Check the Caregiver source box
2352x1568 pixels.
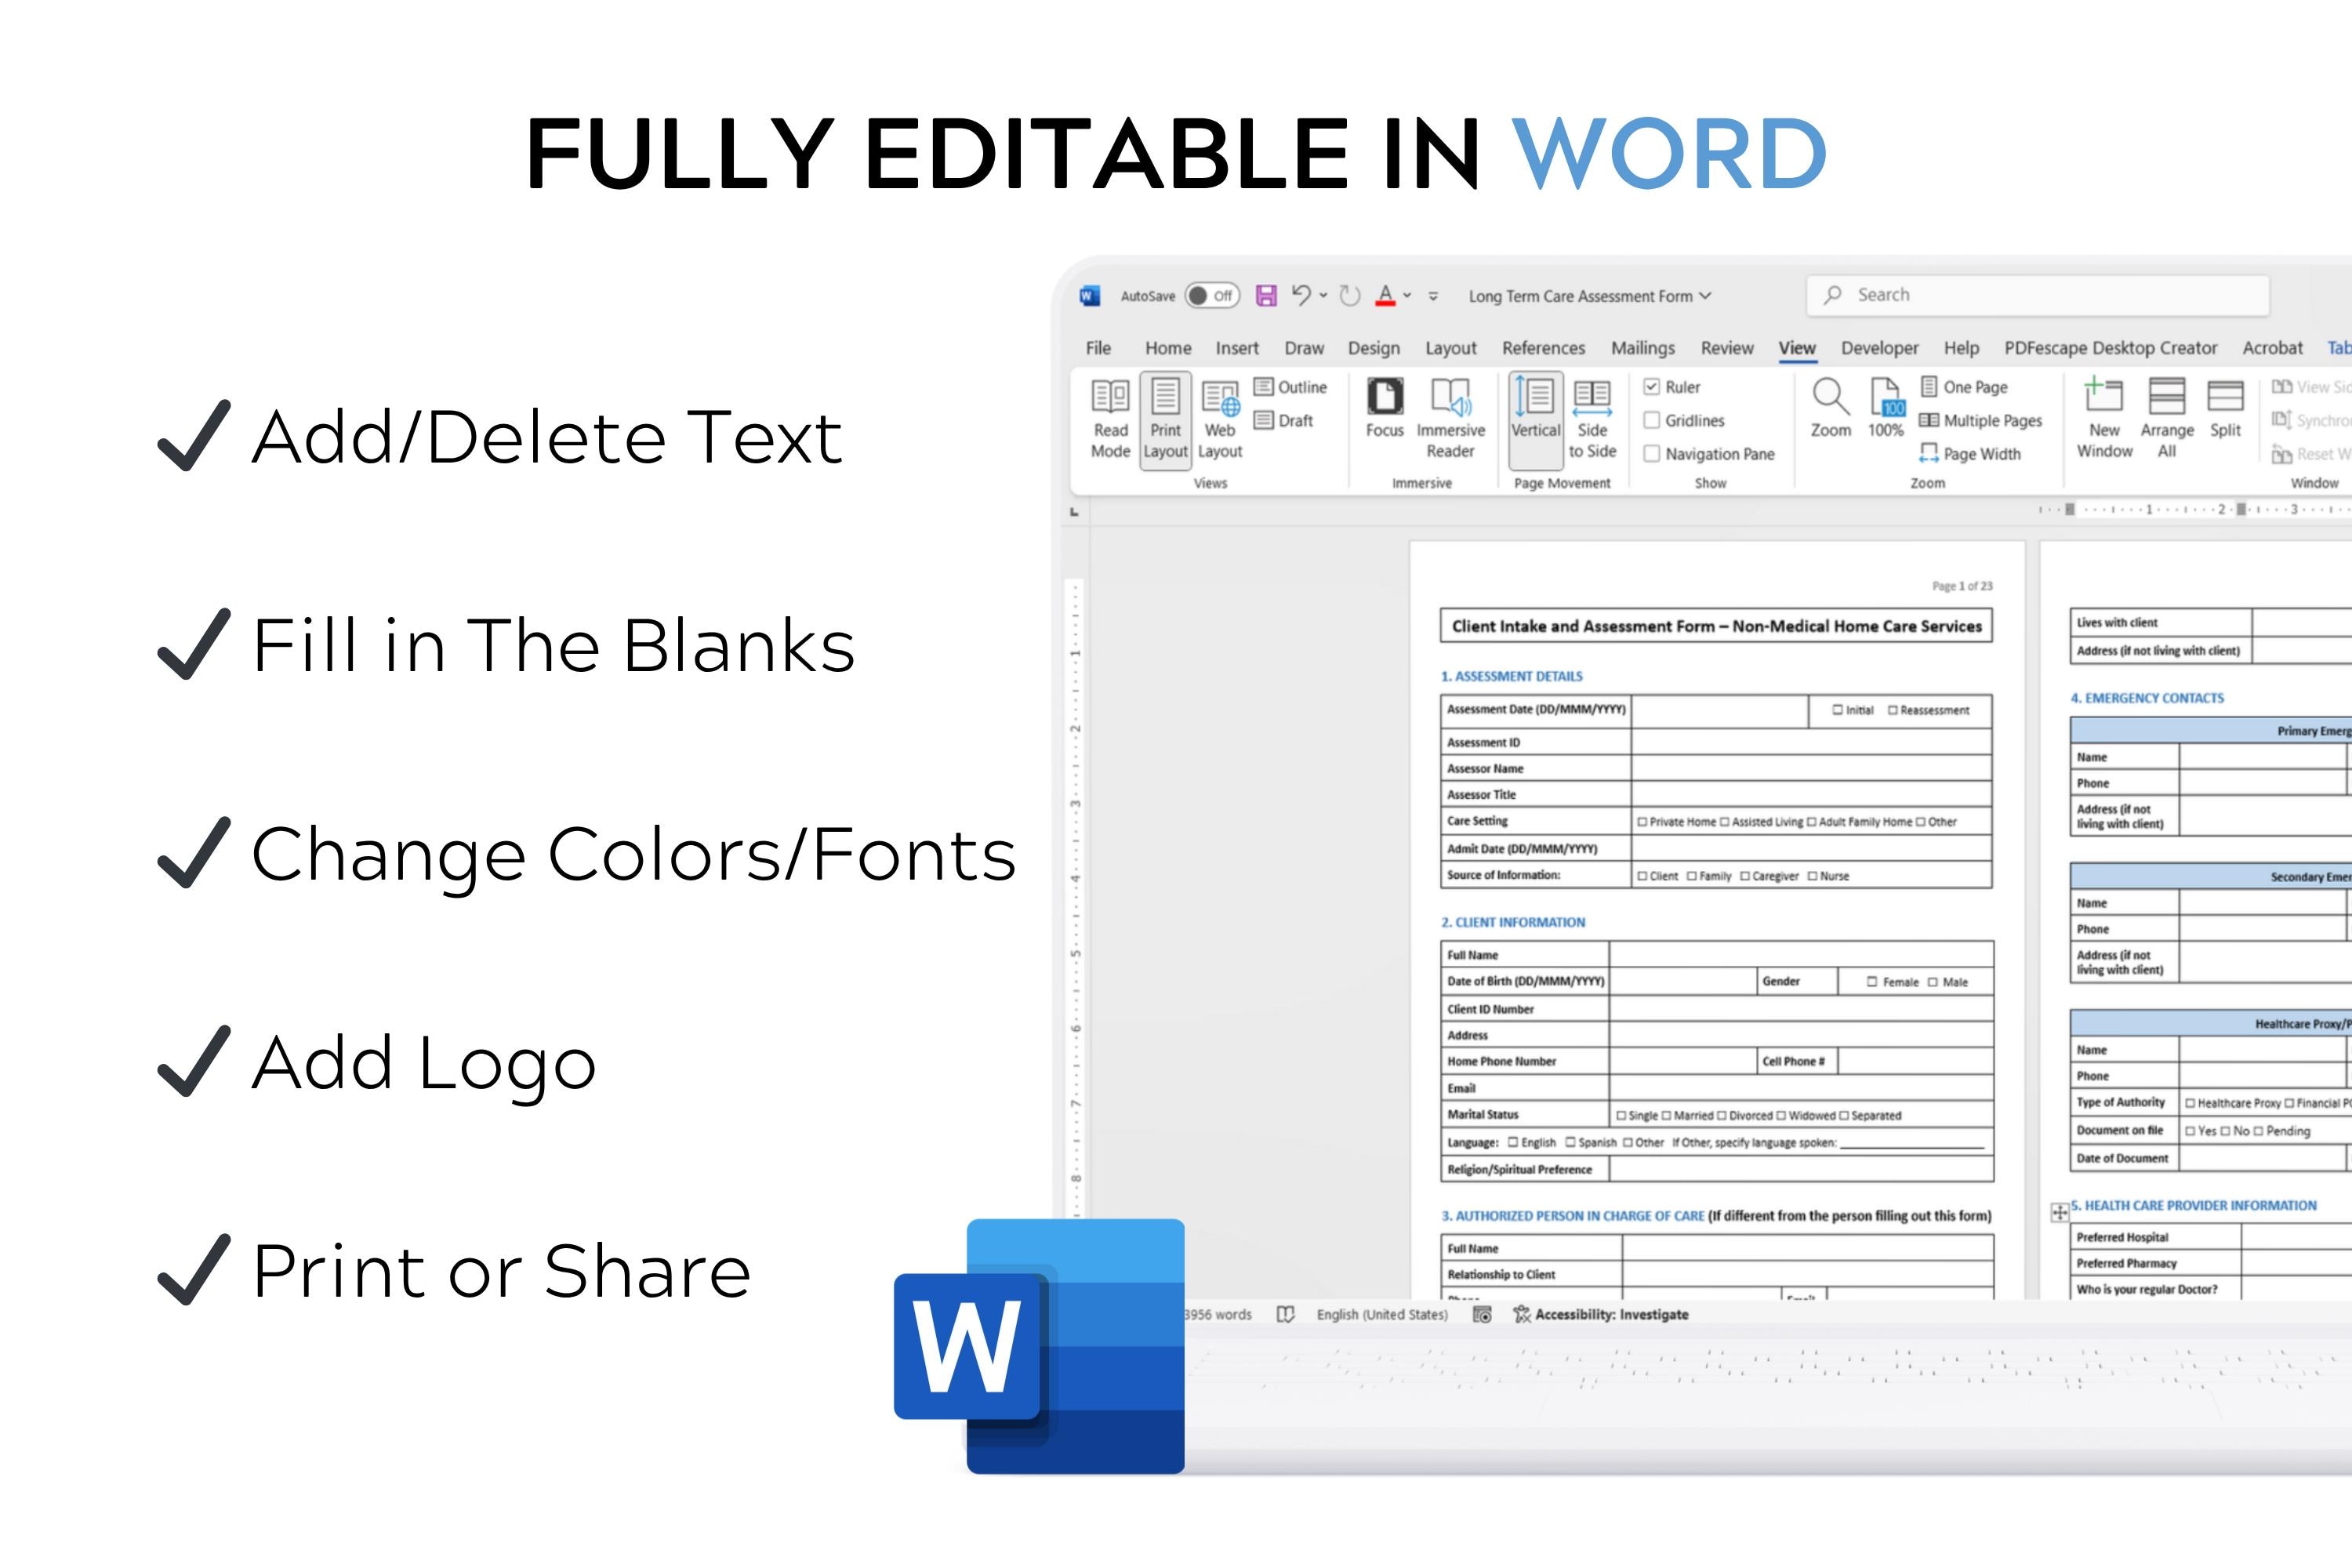pyautogui.click(x=1745, y=876)
